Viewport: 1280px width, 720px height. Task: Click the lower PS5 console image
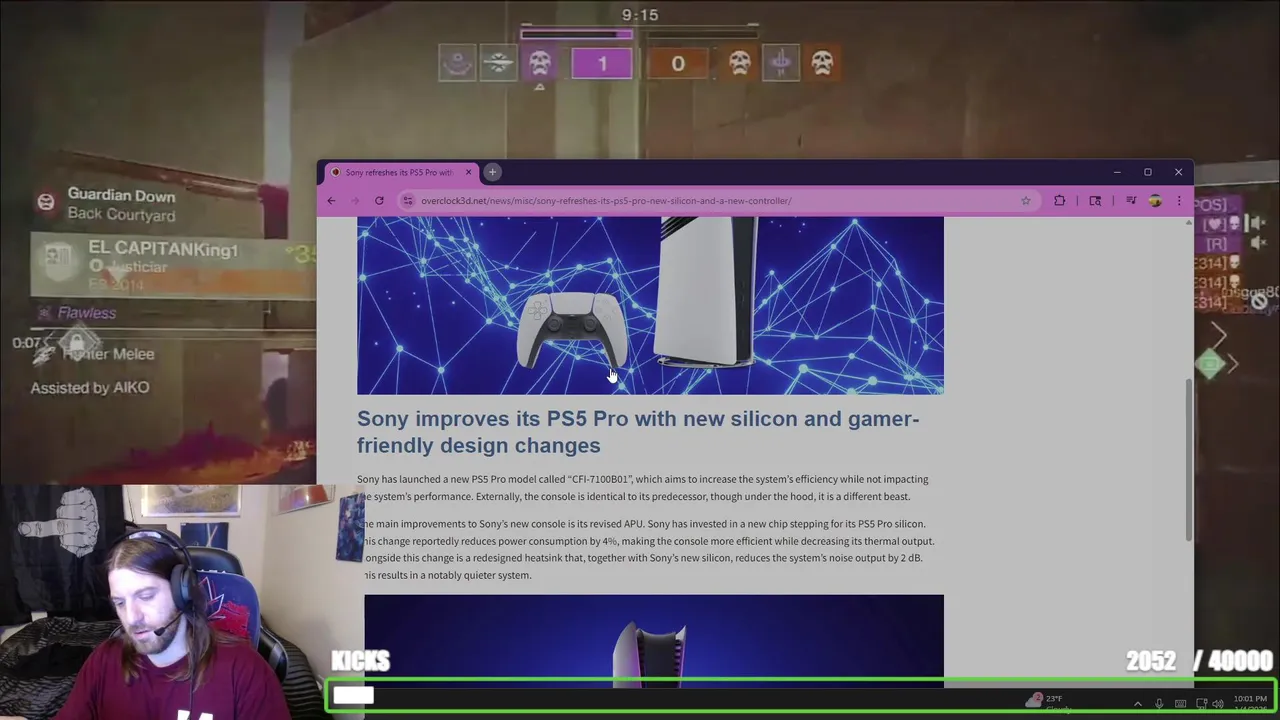(654, 640)
